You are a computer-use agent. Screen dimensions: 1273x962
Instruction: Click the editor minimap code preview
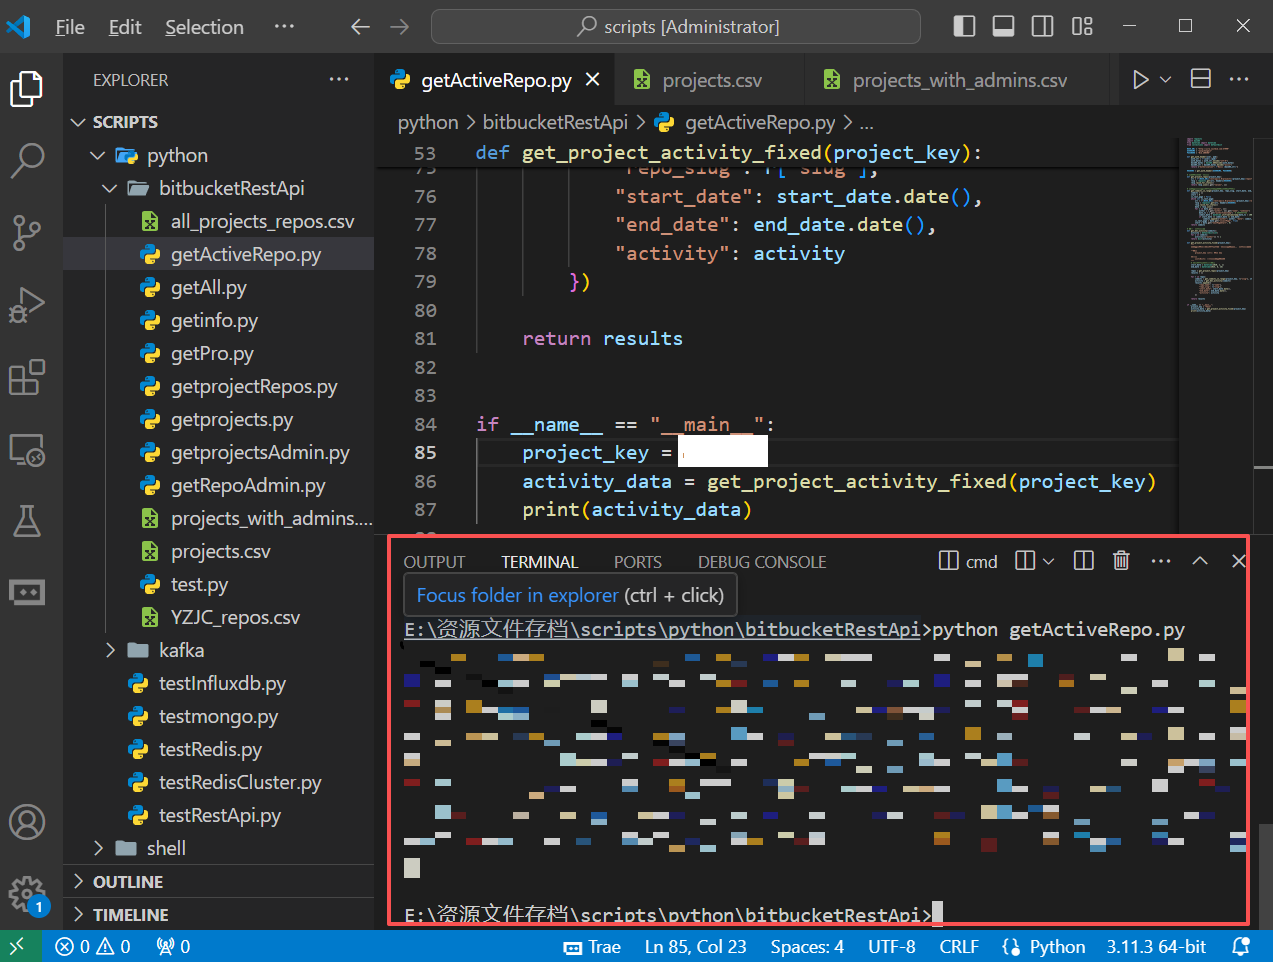tap(1219, 226)
